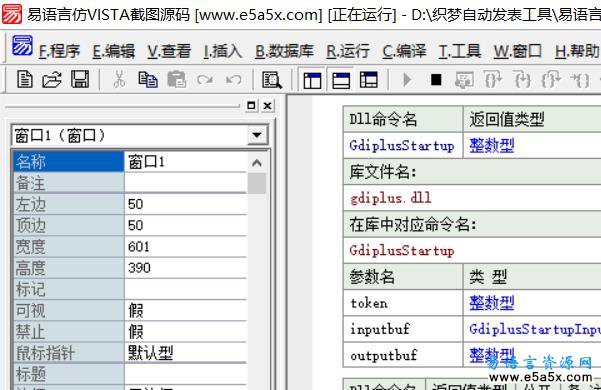601x390 pixels.
Task: Click the 窗口1 name value field
Action: (x=186, y=162)
